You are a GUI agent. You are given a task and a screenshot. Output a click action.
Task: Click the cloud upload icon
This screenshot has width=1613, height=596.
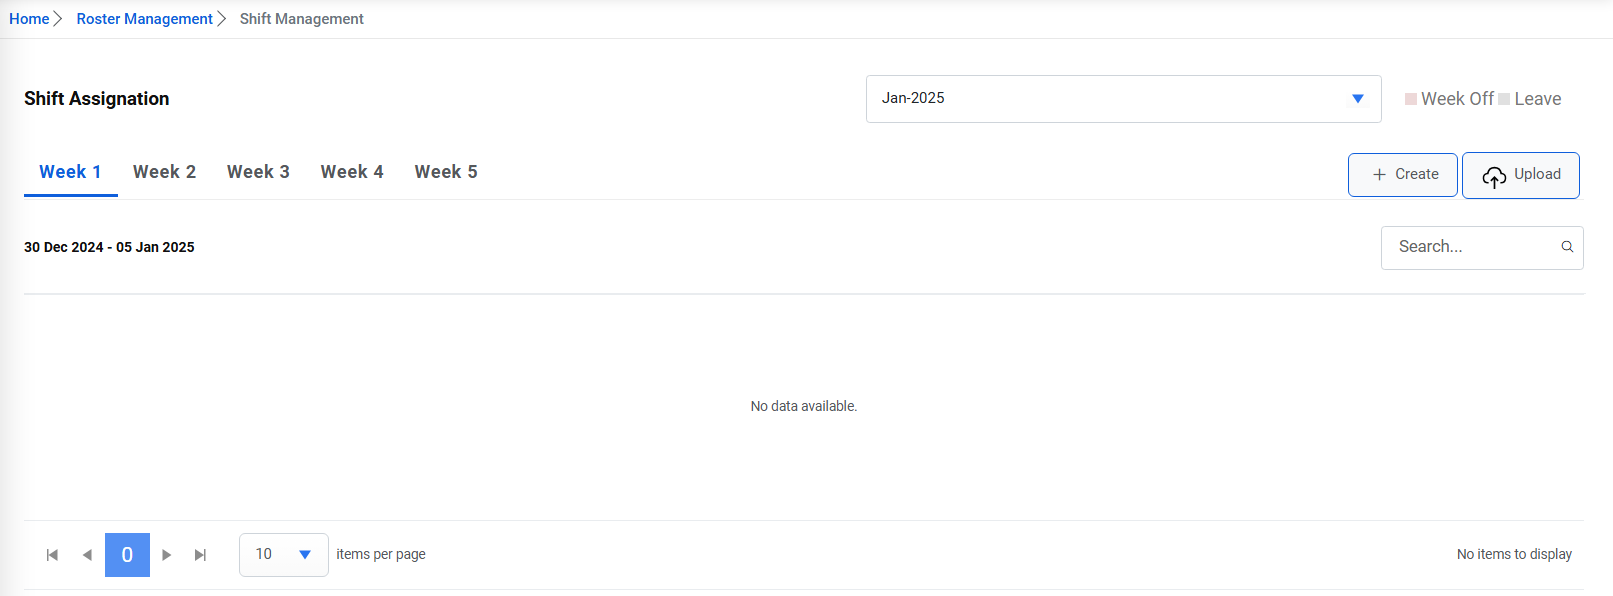click(x=1494, y=176)
